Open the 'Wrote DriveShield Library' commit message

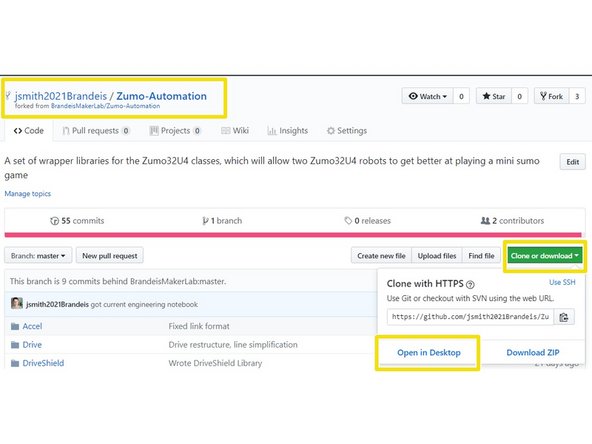[x=215, y=363]
